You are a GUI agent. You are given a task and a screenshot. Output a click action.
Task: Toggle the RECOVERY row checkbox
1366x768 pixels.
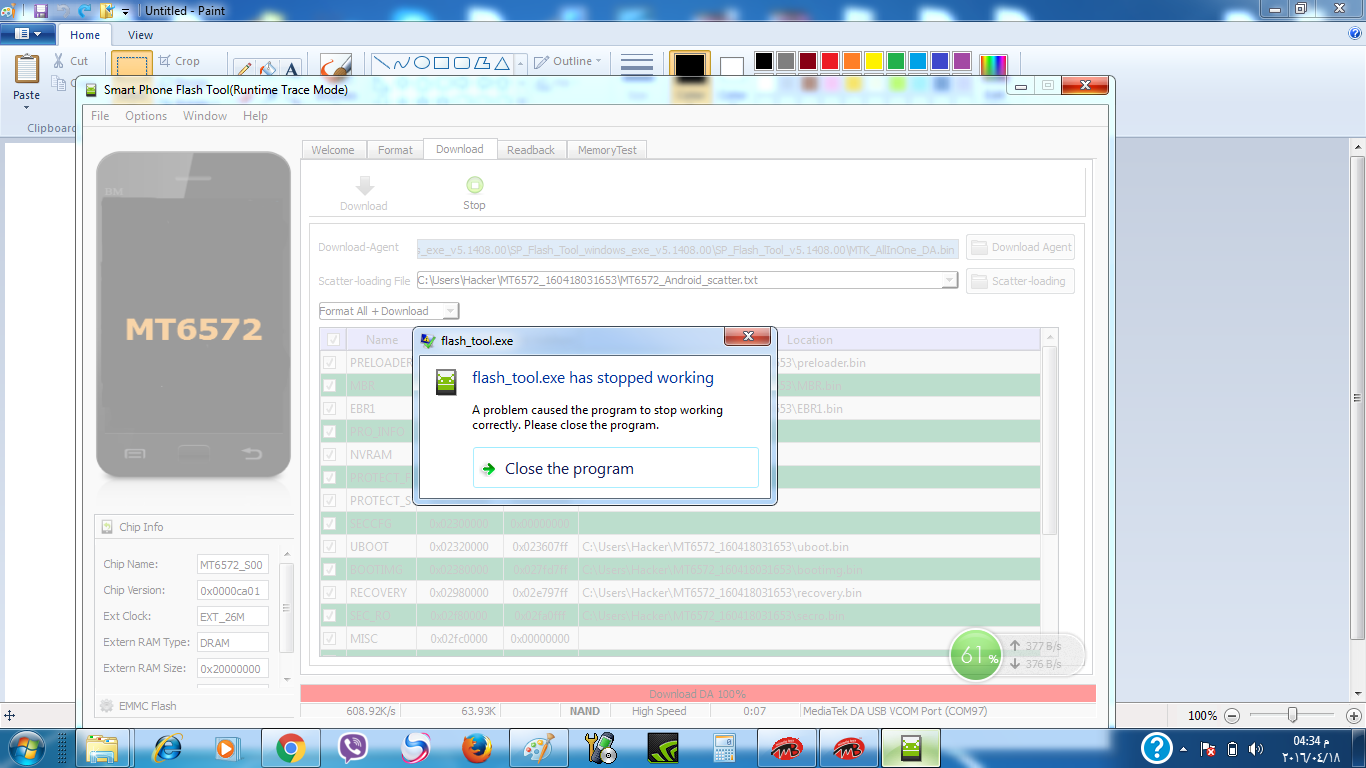(329, 593)
